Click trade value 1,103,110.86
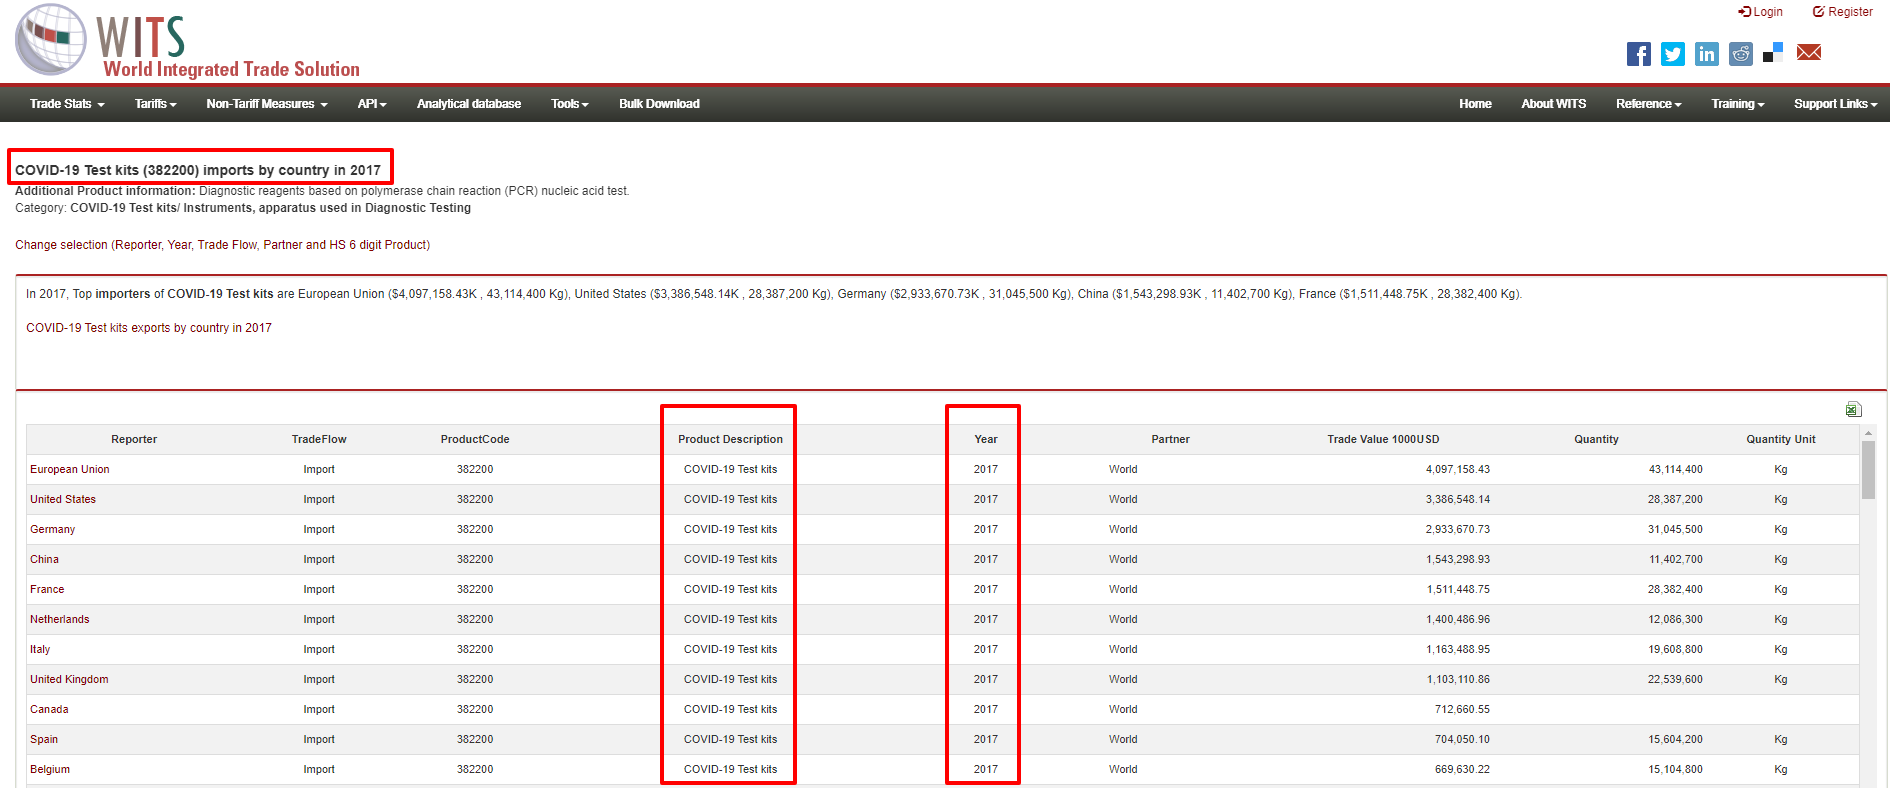 pos(1458,679)
